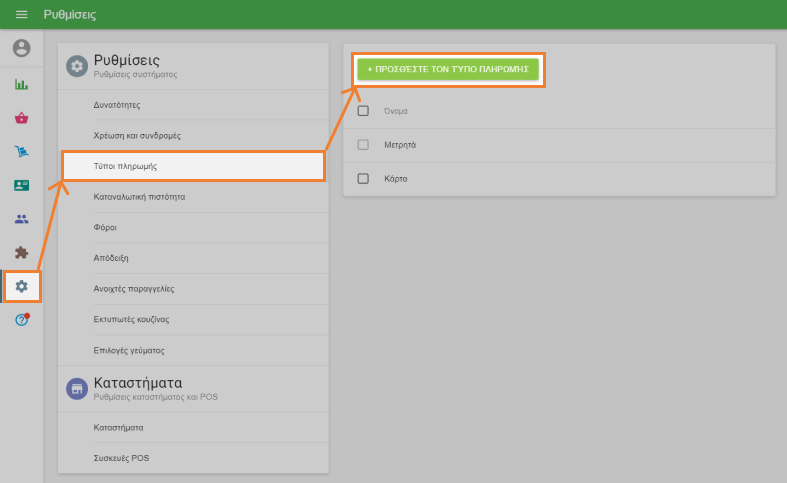Open the puzzle piece integrations icon
787x483 pixels.
pyautogui.click(x=21, y=253)
